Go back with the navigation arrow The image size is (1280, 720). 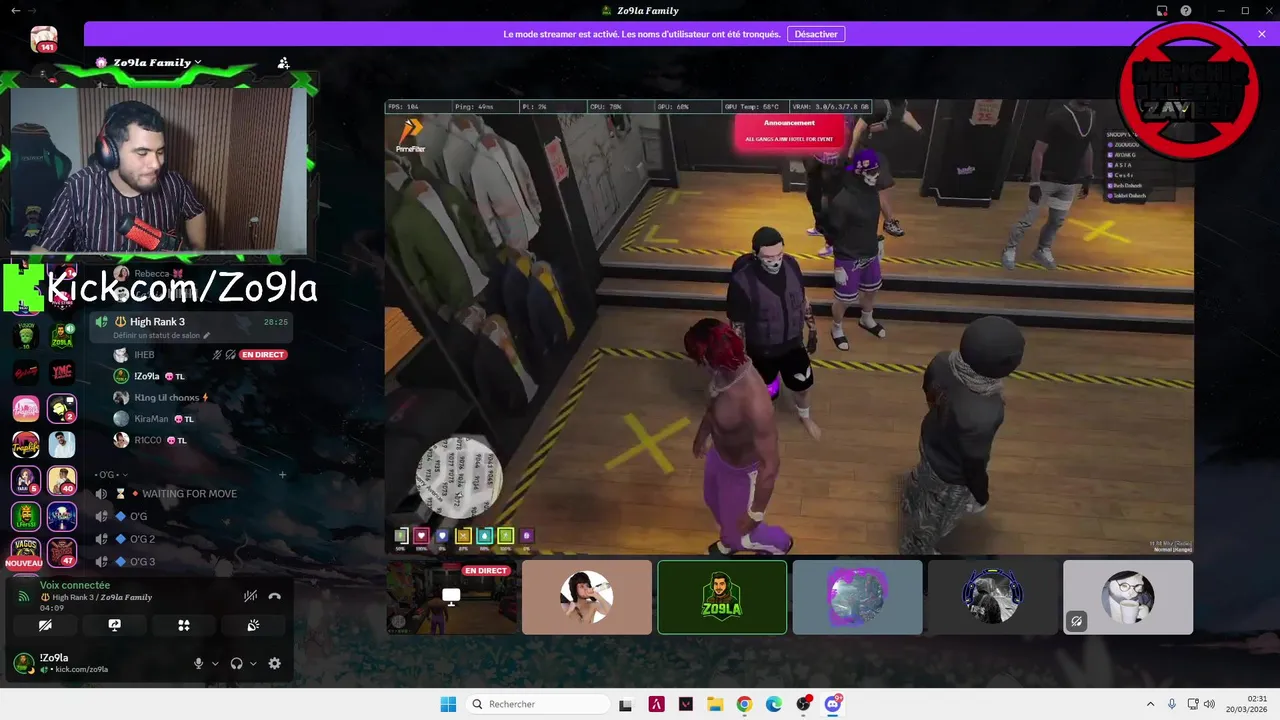[x=14, y=10]
